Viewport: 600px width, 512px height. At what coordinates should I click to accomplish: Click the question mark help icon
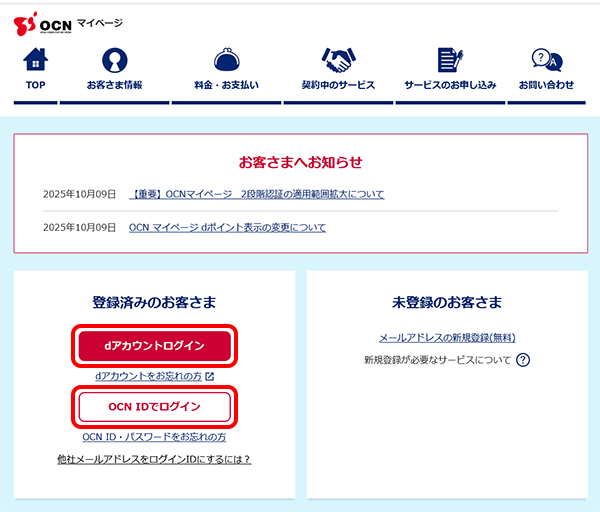[x=522, y=360]
